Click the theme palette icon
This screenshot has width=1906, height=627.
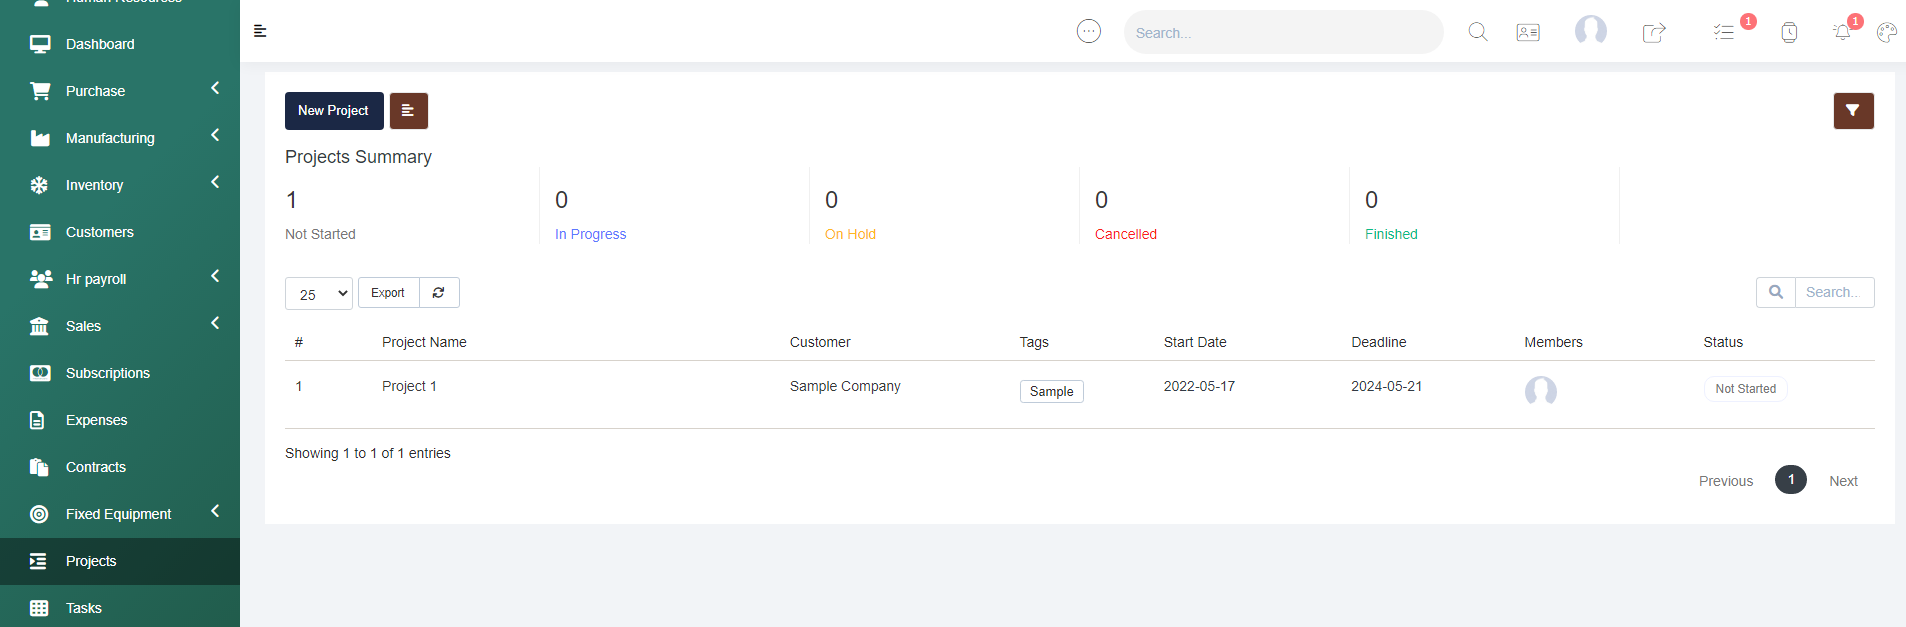1886,33
